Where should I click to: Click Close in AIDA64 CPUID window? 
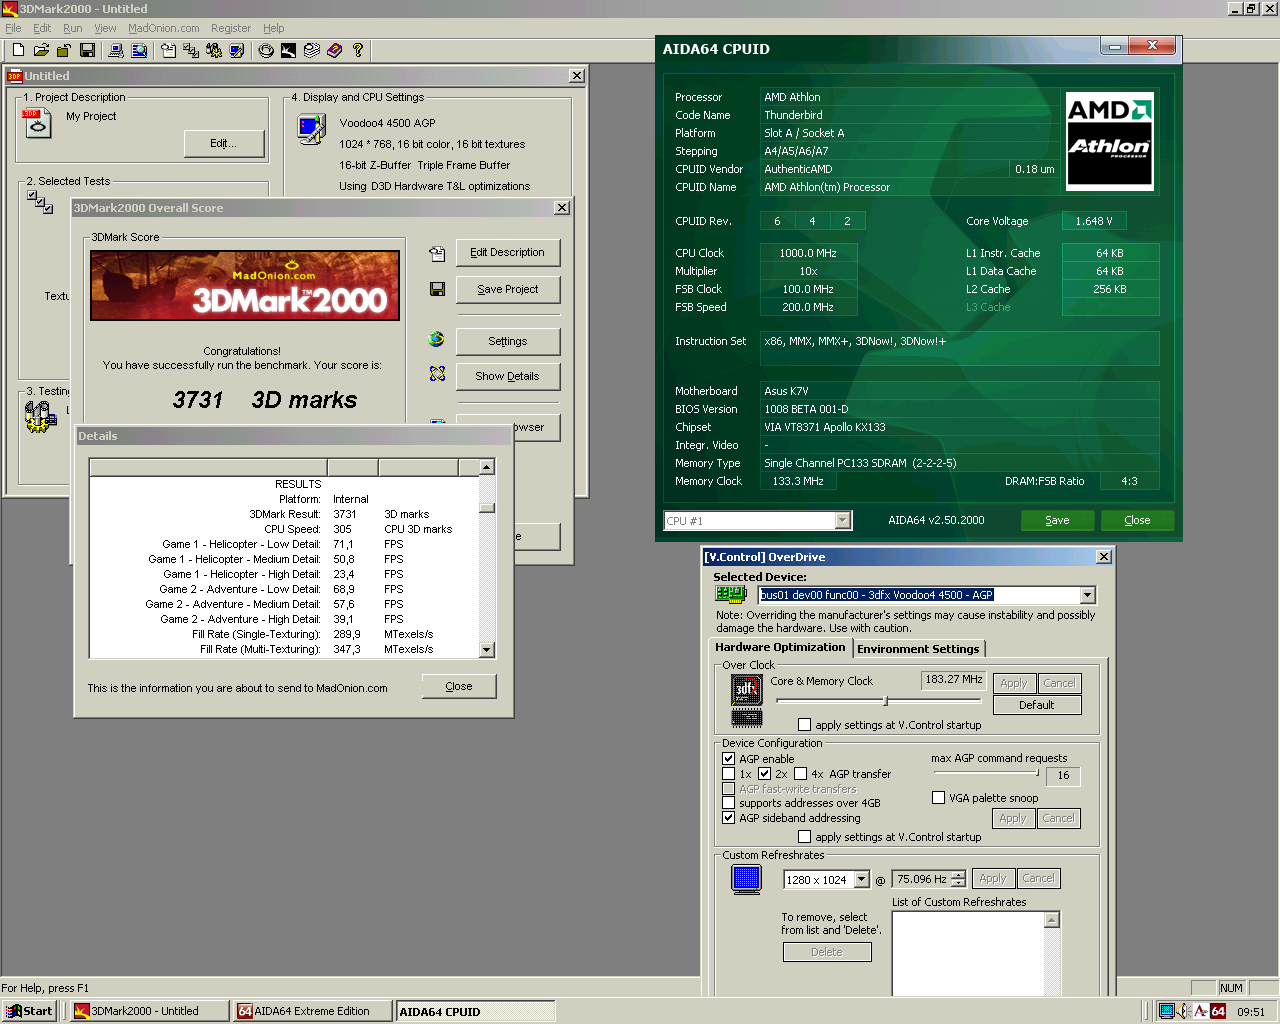tap(1138, 520)
